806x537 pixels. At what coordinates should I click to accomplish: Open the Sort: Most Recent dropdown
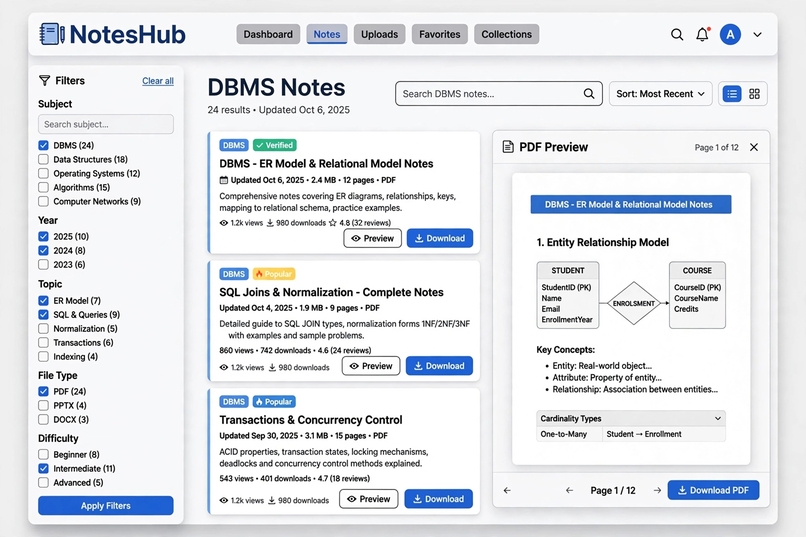point(661,94)
